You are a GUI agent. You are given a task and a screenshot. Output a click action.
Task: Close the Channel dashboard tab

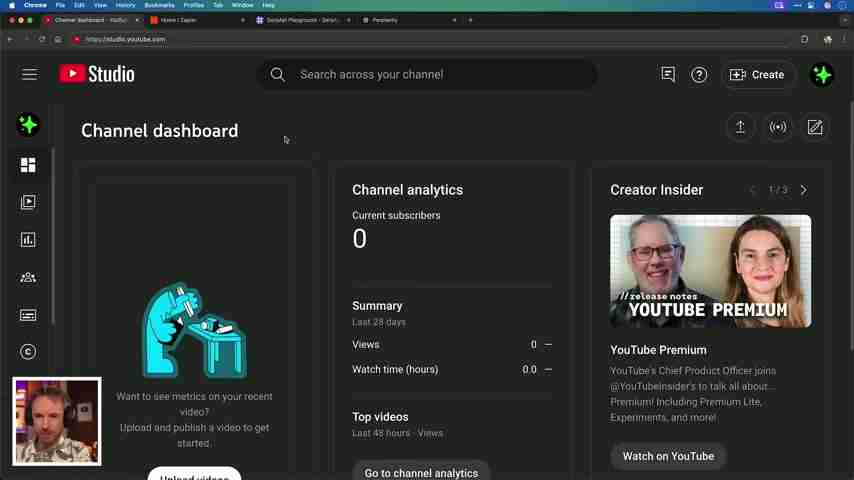click(137, 20)
